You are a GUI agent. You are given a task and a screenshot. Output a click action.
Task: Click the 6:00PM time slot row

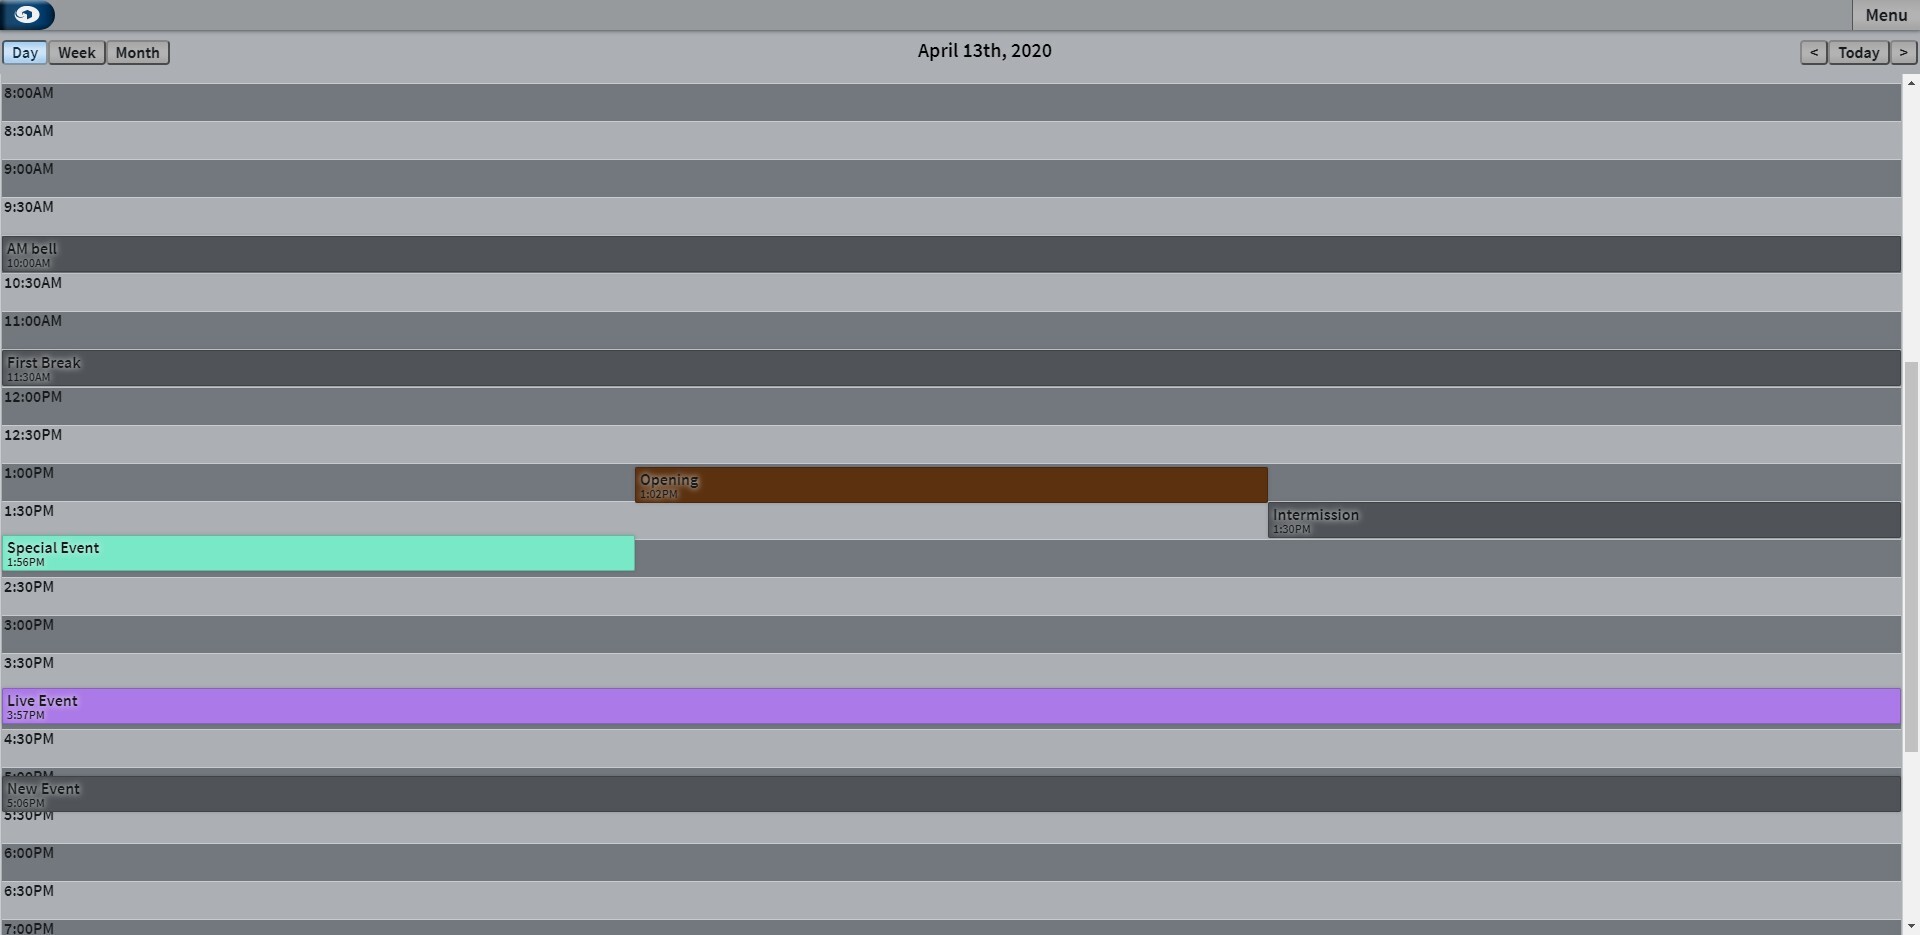(950, 862)
